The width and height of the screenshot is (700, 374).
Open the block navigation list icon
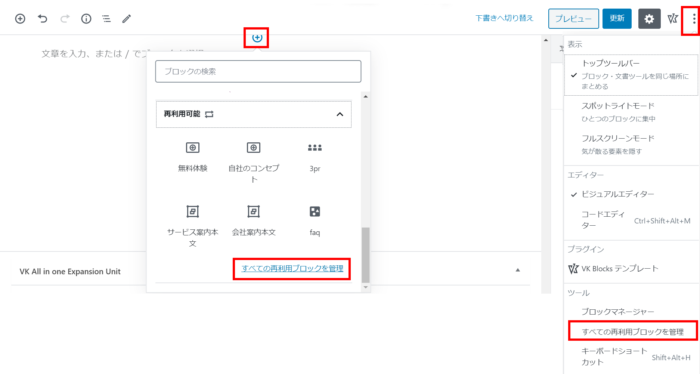pyautogui.click(x=106, y=19)
